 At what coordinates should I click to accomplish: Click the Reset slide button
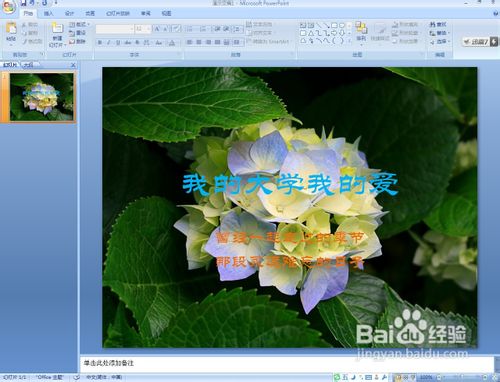[x=78, y=33]
